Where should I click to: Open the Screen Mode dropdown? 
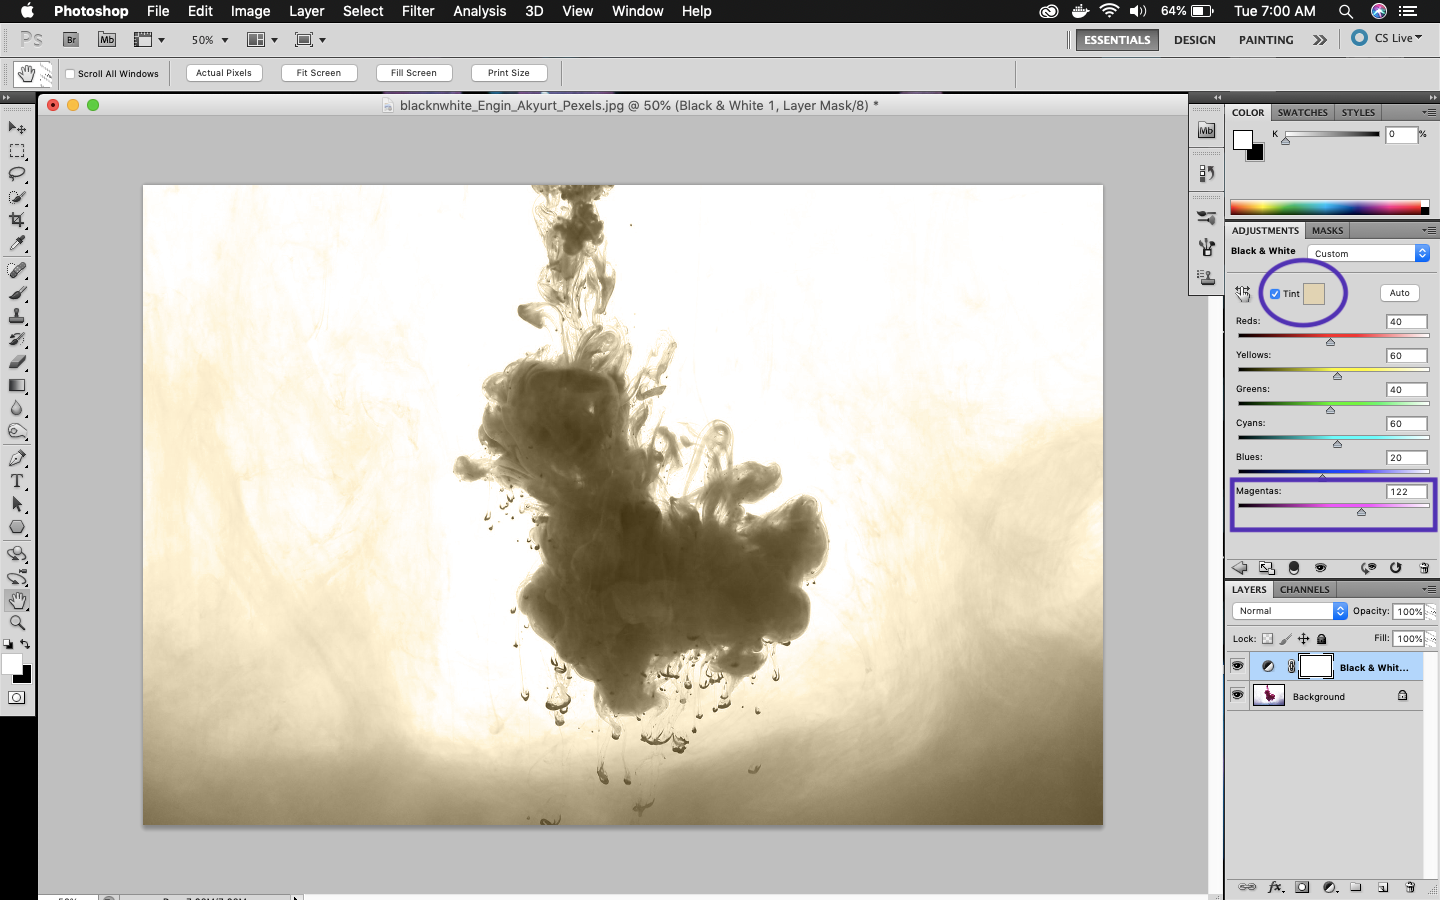coord(310,40)
